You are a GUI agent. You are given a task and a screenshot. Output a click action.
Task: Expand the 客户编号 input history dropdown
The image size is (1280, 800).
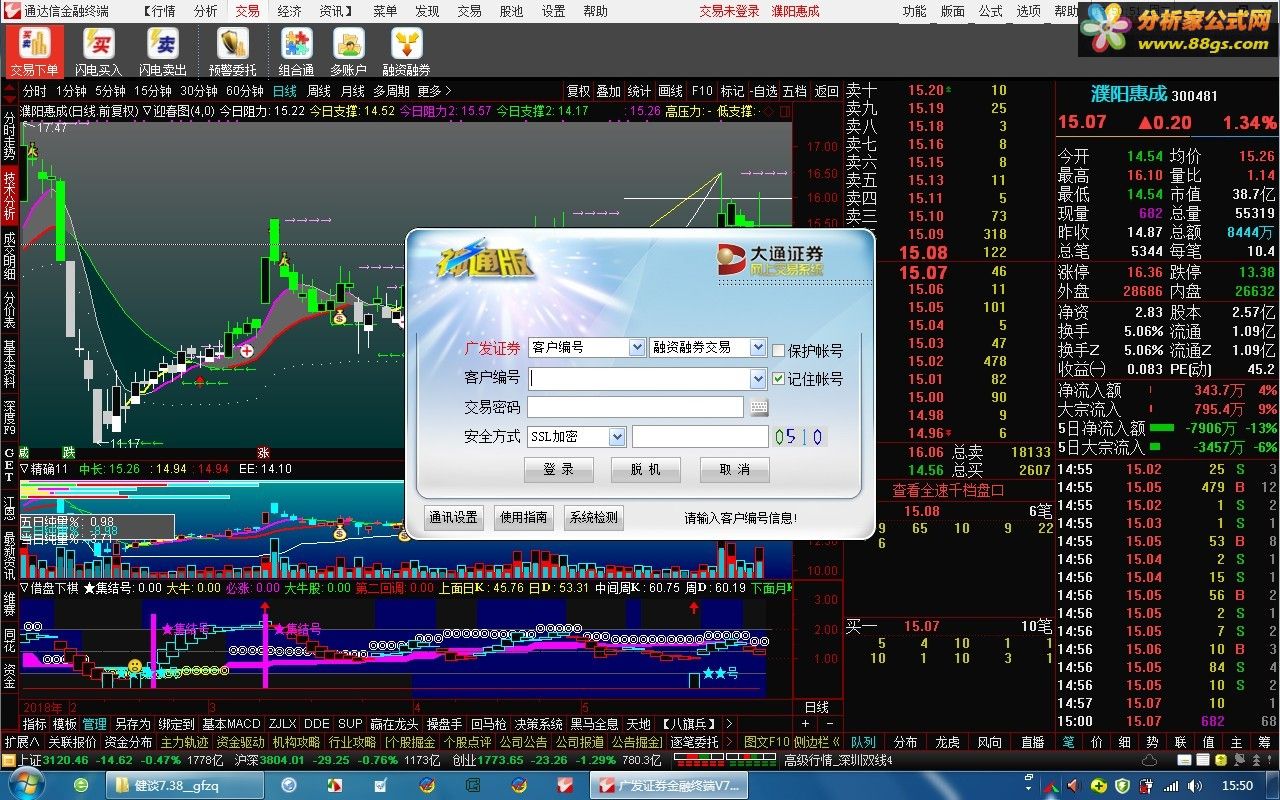tap(757, 379)
